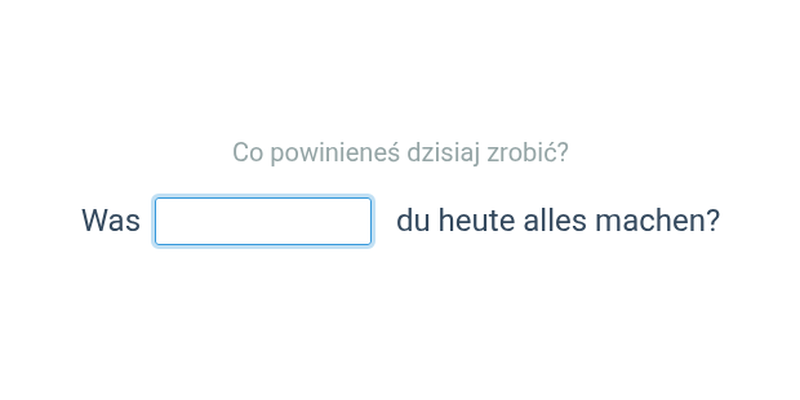Click the Polish translation hint sentence
The width and height of the screenshot is (800, 400).
point(401,152)
